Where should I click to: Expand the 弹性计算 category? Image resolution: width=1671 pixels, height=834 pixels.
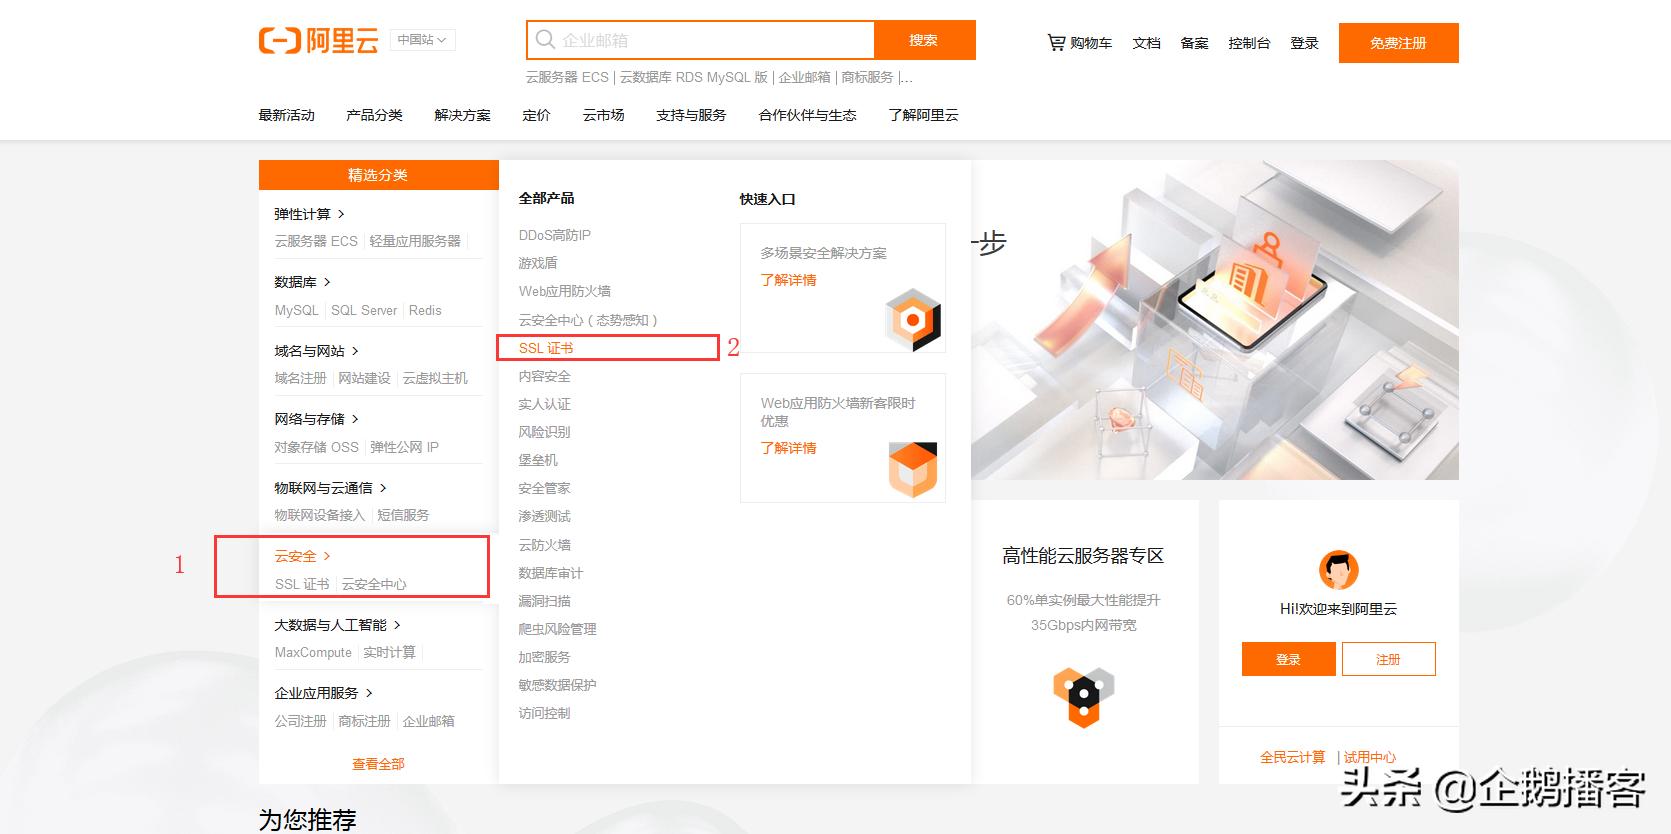309,214
